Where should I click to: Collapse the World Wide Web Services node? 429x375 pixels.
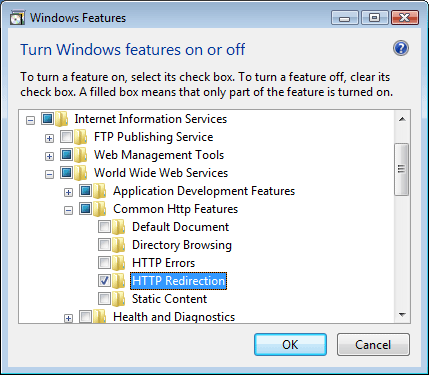49,174
